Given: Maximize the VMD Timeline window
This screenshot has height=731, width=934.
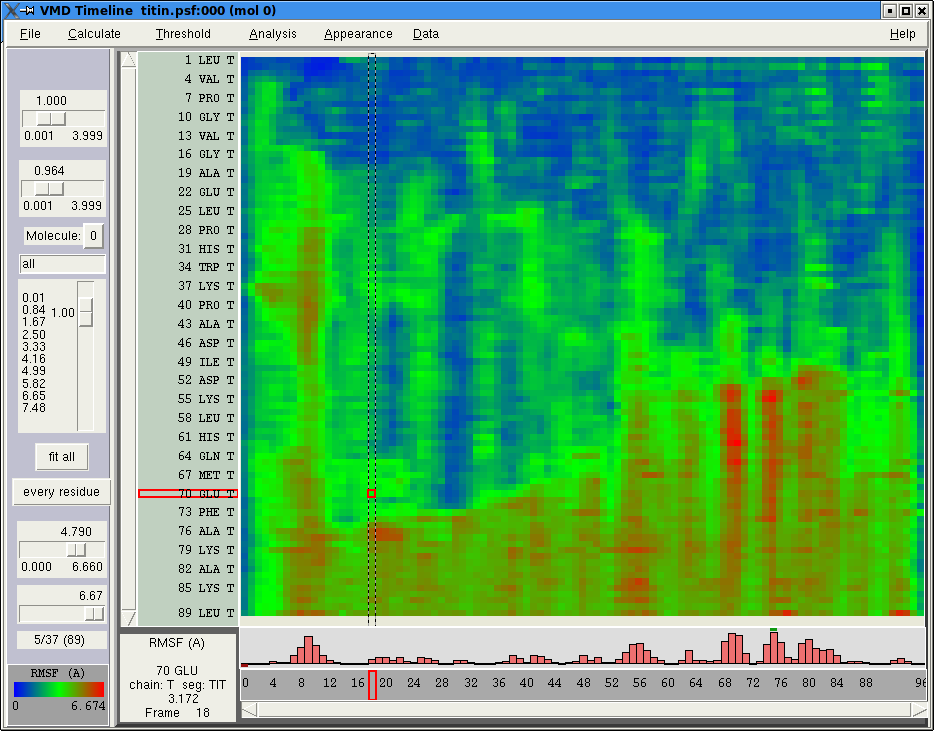Looking at the screenshot, I should pos(906,10).
